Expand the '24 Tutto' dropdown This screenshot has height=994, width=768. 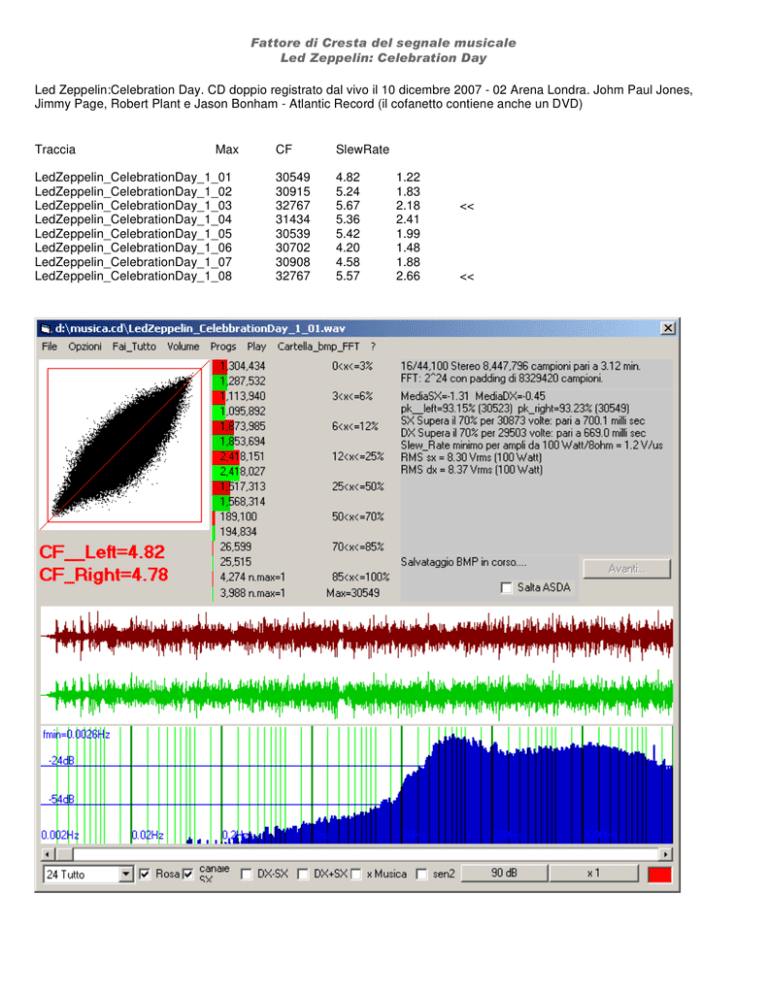click(125, 874)
